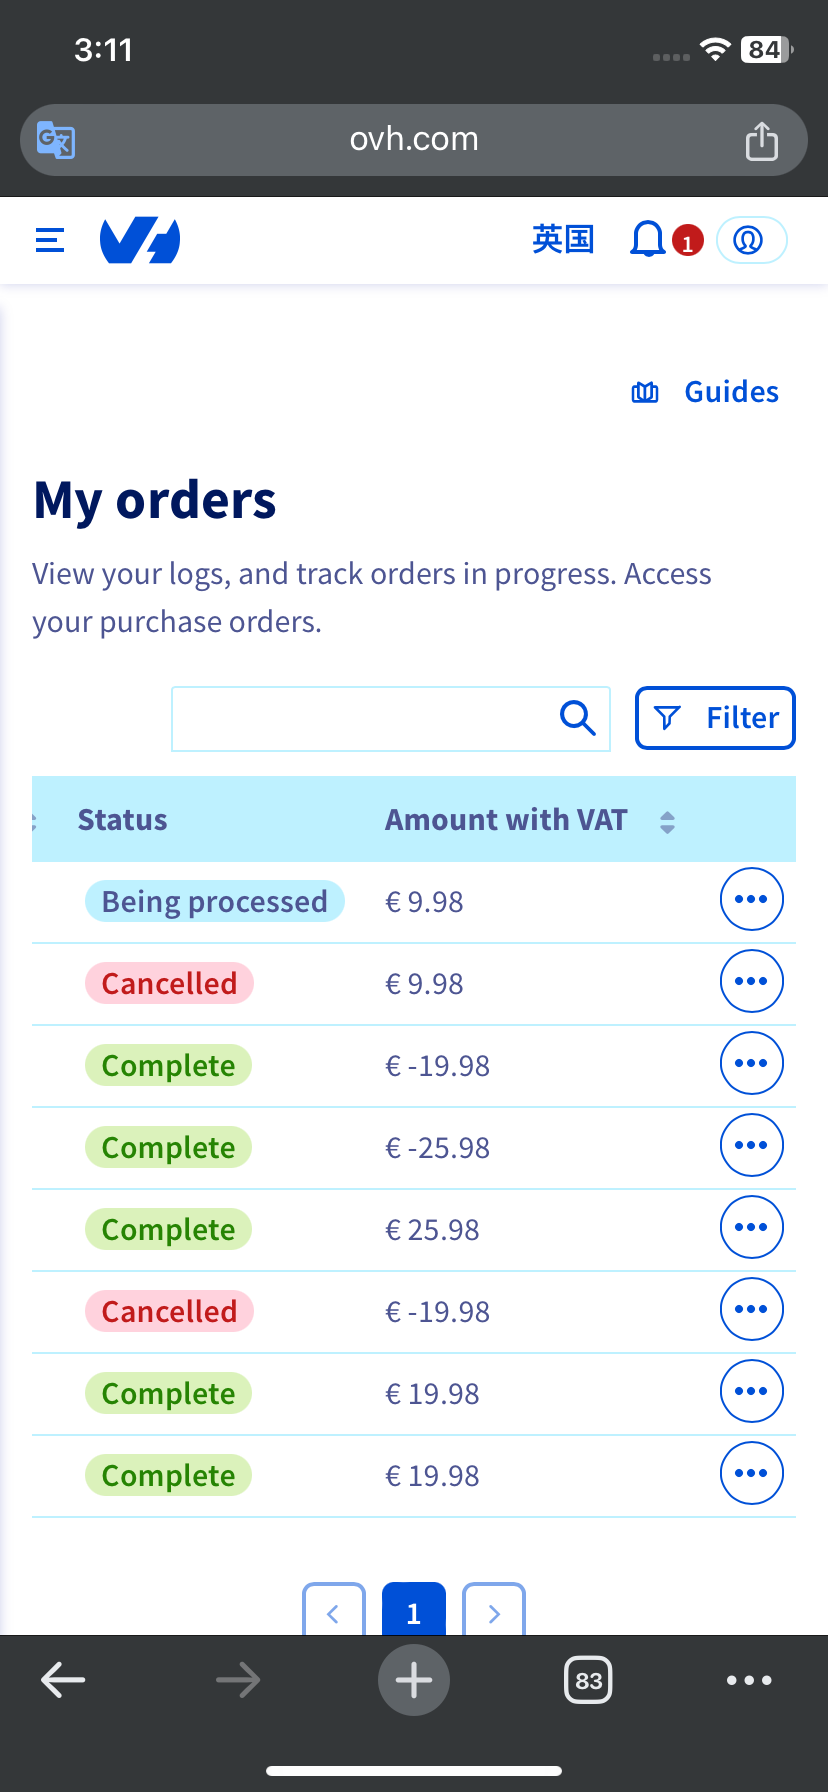Open the notifications bell

tap(648, 240)
